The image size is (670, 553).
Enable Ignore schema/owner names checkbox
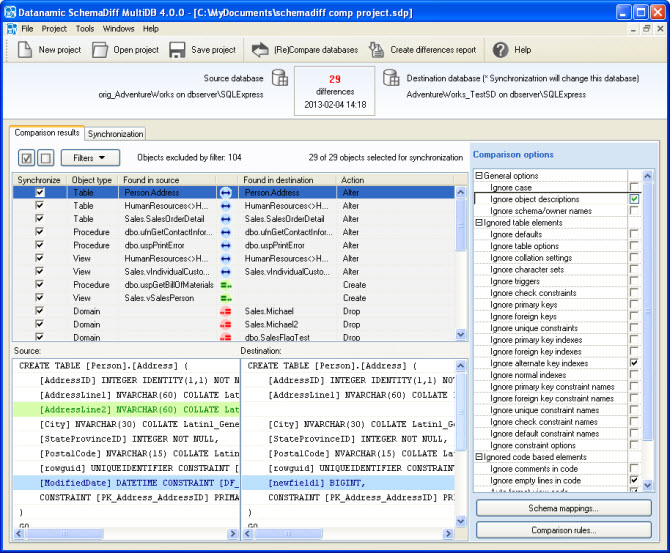point(634,211)
